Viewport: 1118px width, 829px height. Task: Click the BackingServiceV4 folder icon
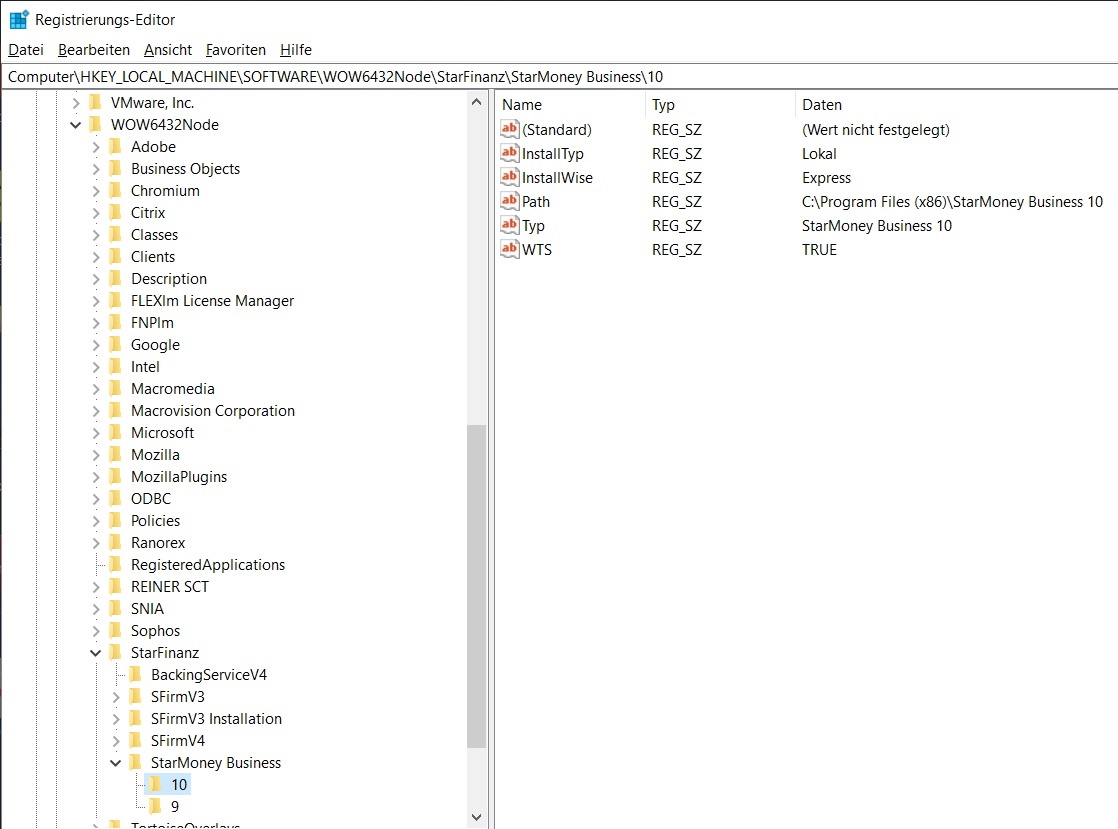pos(135,675)
